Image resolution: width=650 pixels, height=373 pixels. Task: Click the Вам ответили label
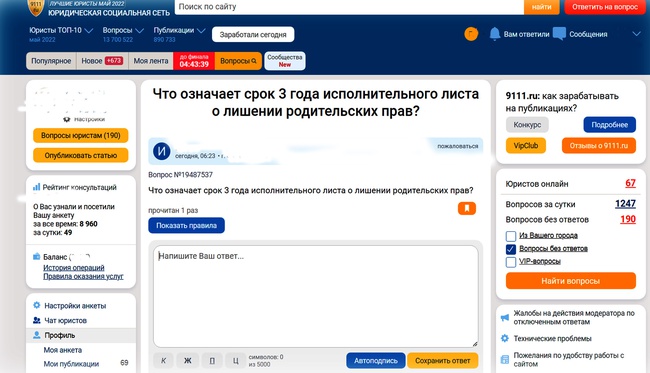point(526,34)
